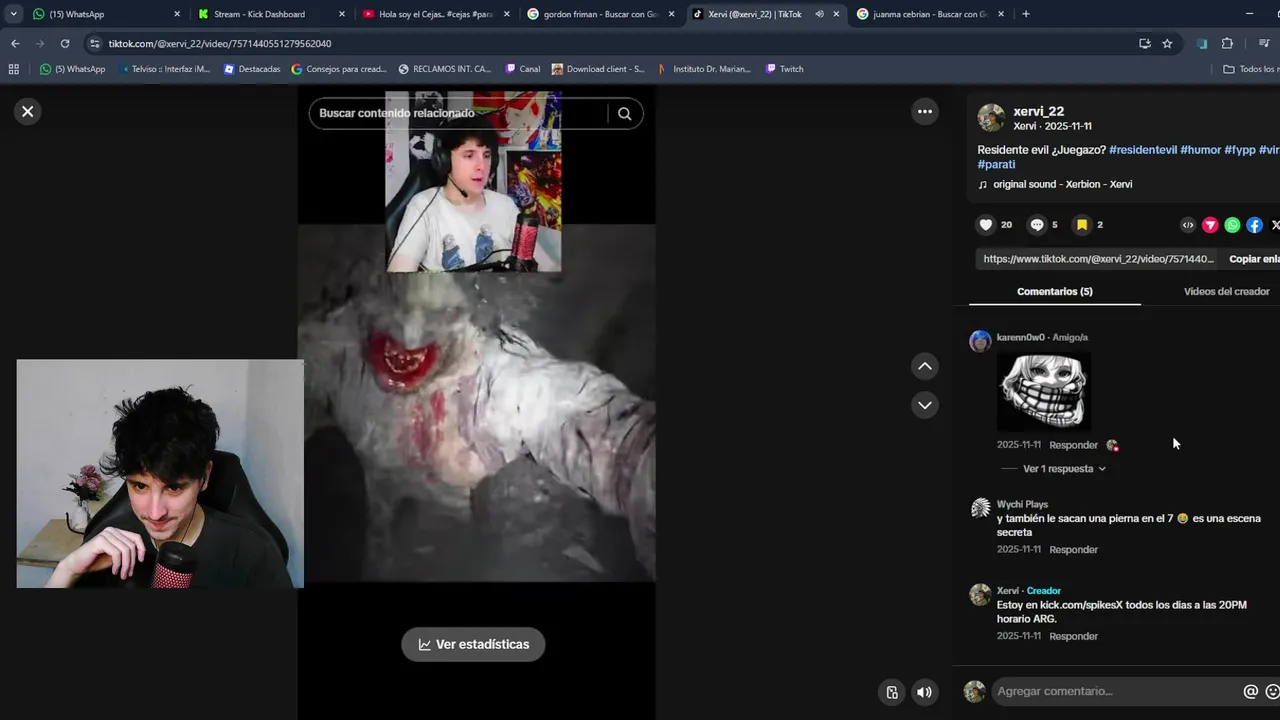The image size is (1280, 720).
Task: Save video with the bookmark icon
Action: coord(1082,225)
